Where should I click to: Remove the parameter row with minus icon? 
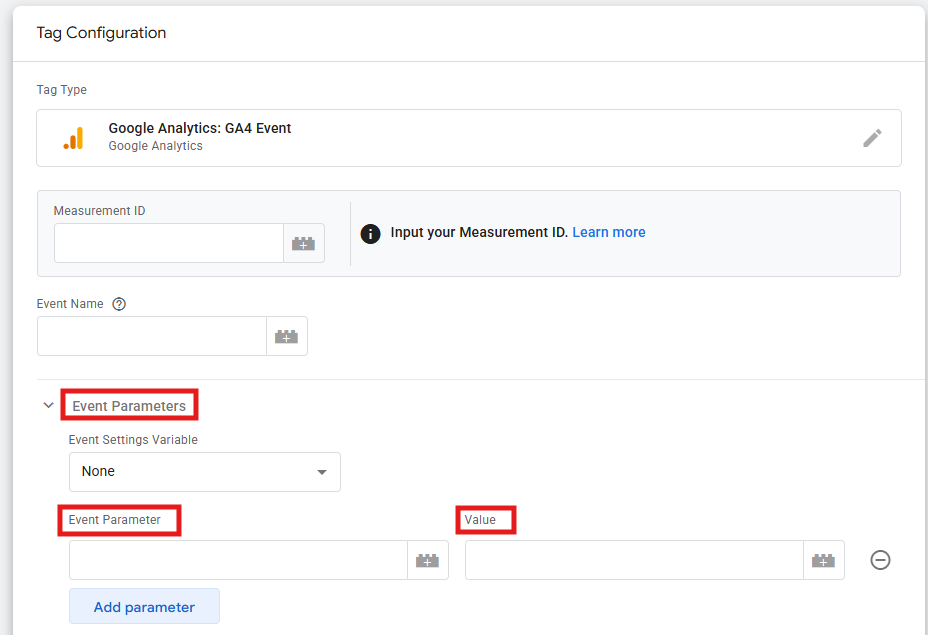click(880, 560)
